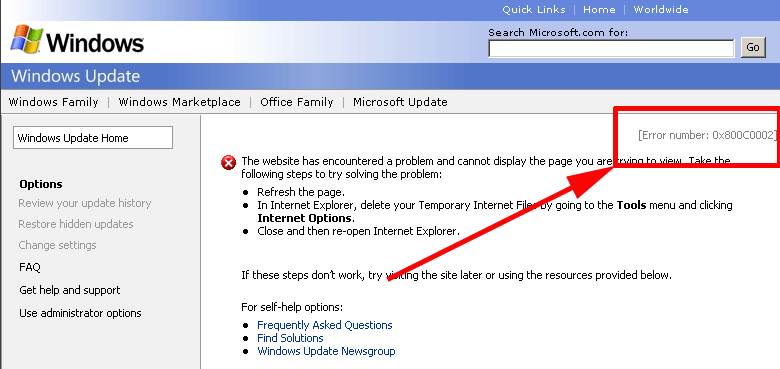Click the 'Error number: 0x800C0002' text

click(707, 135)
